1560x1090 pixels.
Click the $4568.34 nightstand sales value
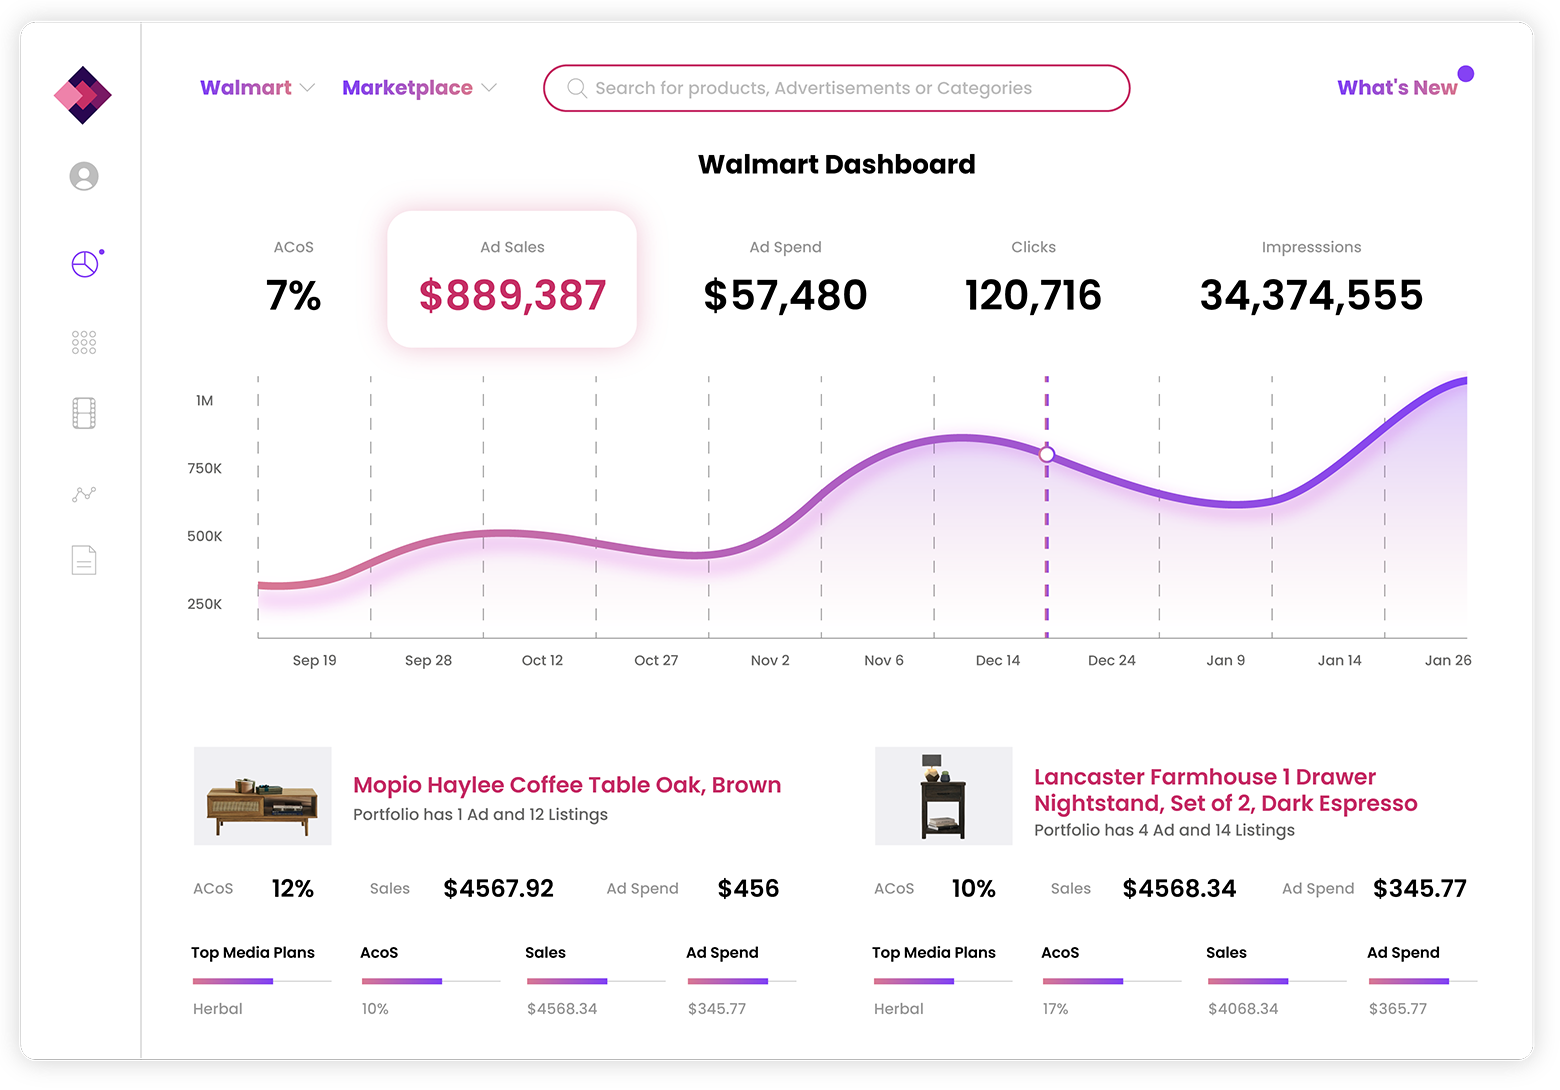(1179, 888)
